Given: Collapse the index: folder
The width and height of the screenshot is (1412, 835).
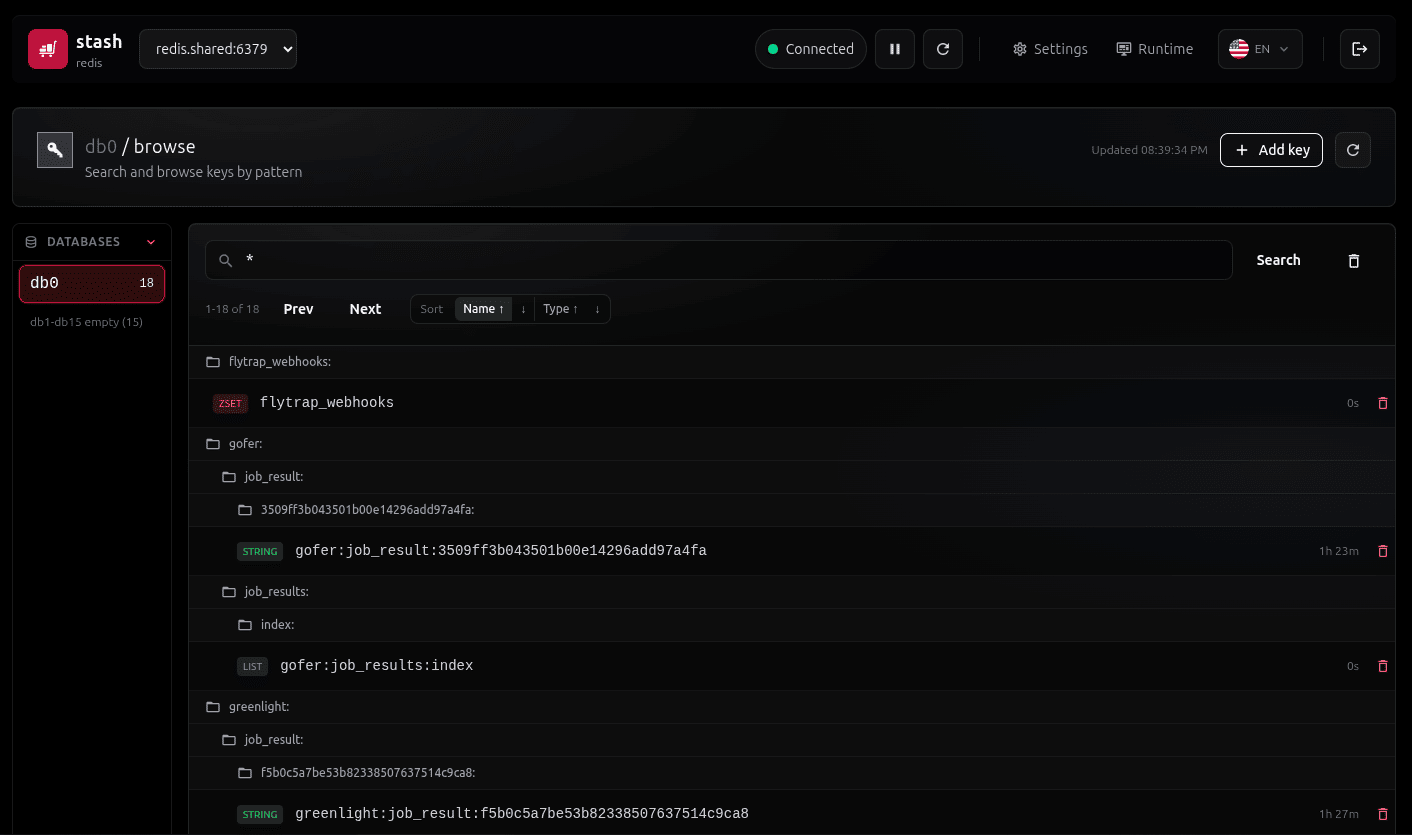Looking at the screenshot, I should point(791,625).
